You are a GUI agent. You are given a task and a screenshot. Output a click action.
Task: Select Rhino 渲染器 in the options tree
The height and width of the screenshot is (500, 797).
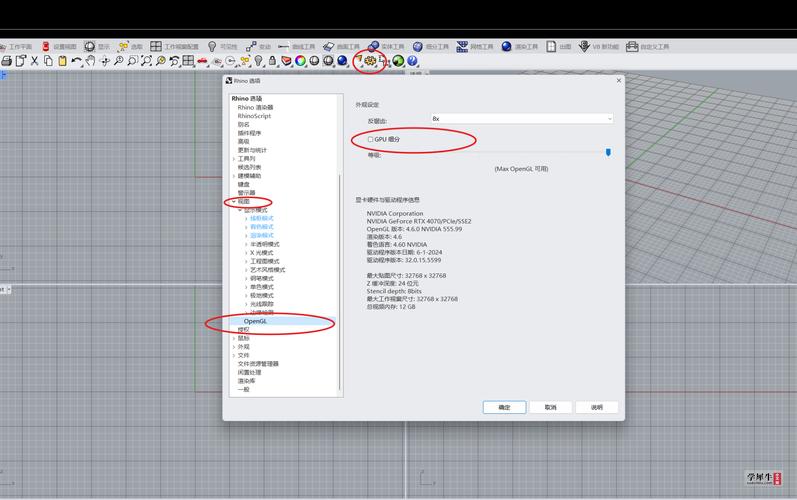pos(255,107)
